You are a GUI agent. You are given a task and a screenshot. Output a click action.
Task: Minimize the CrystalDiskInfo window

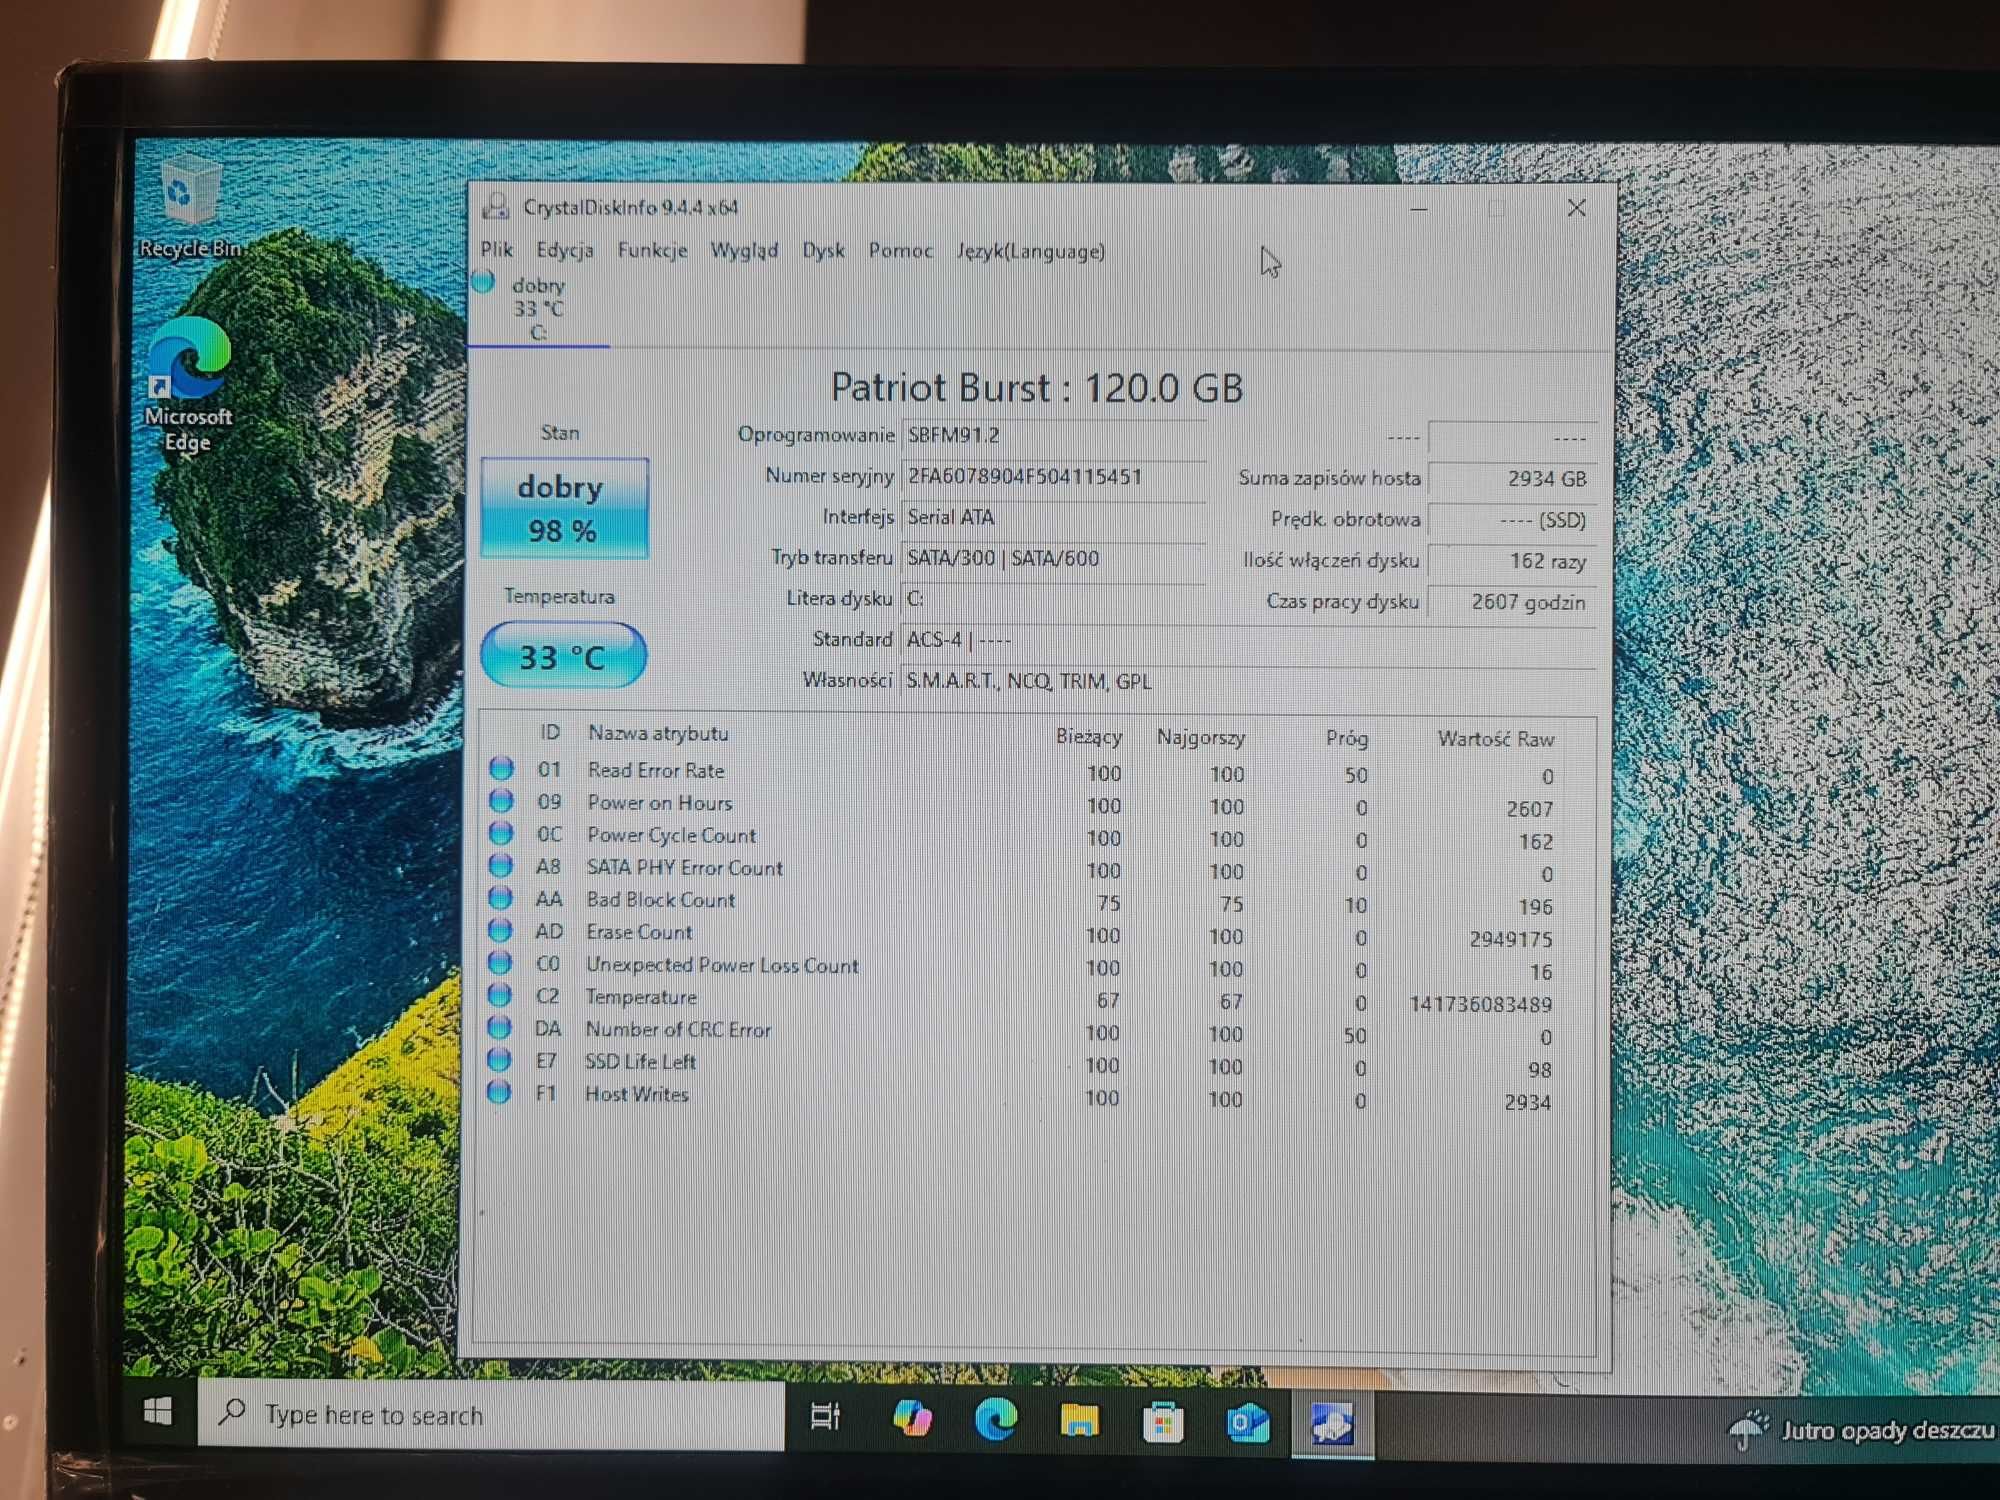pyautogui.click(x=1419, y=209)
